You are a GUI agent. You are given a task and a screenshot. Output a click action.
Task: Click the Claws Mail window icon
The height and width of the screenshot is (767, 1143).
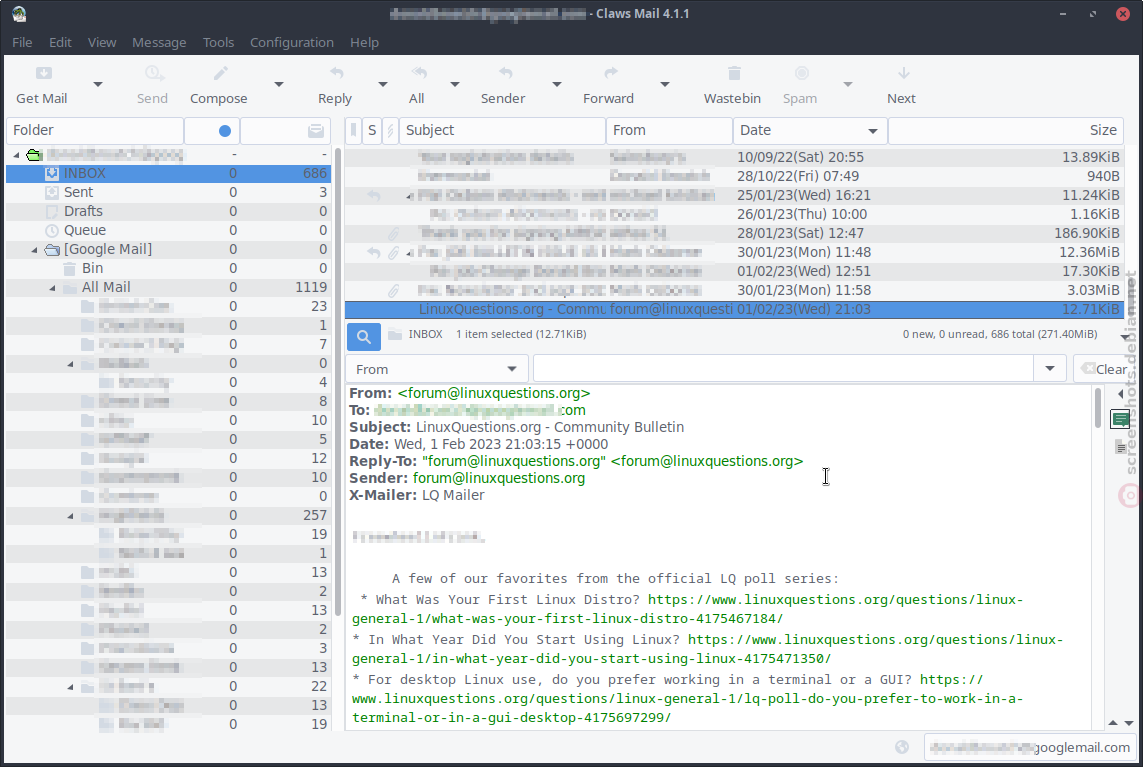[x=20, y=14]
